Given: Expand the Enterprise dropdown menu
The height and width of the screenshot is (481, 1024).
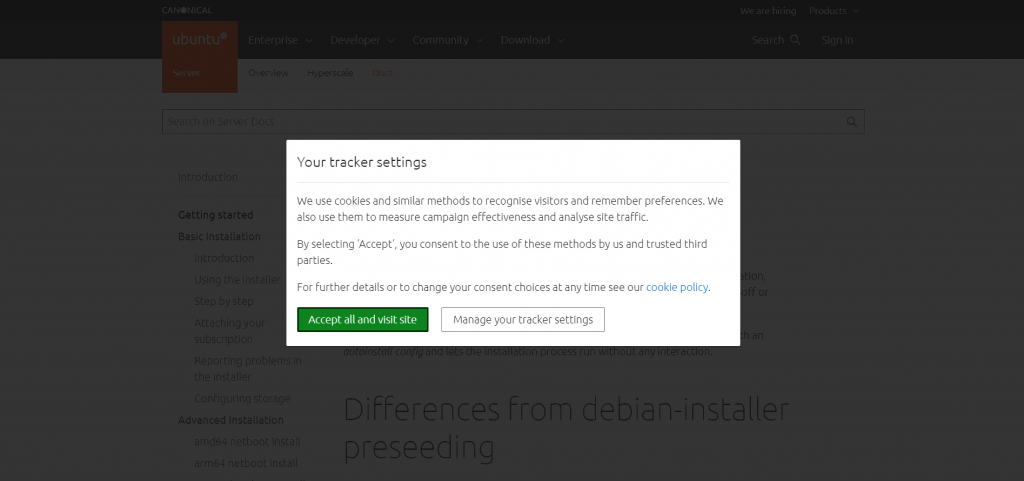Looking at the screenshot, I should pos(280,40).
